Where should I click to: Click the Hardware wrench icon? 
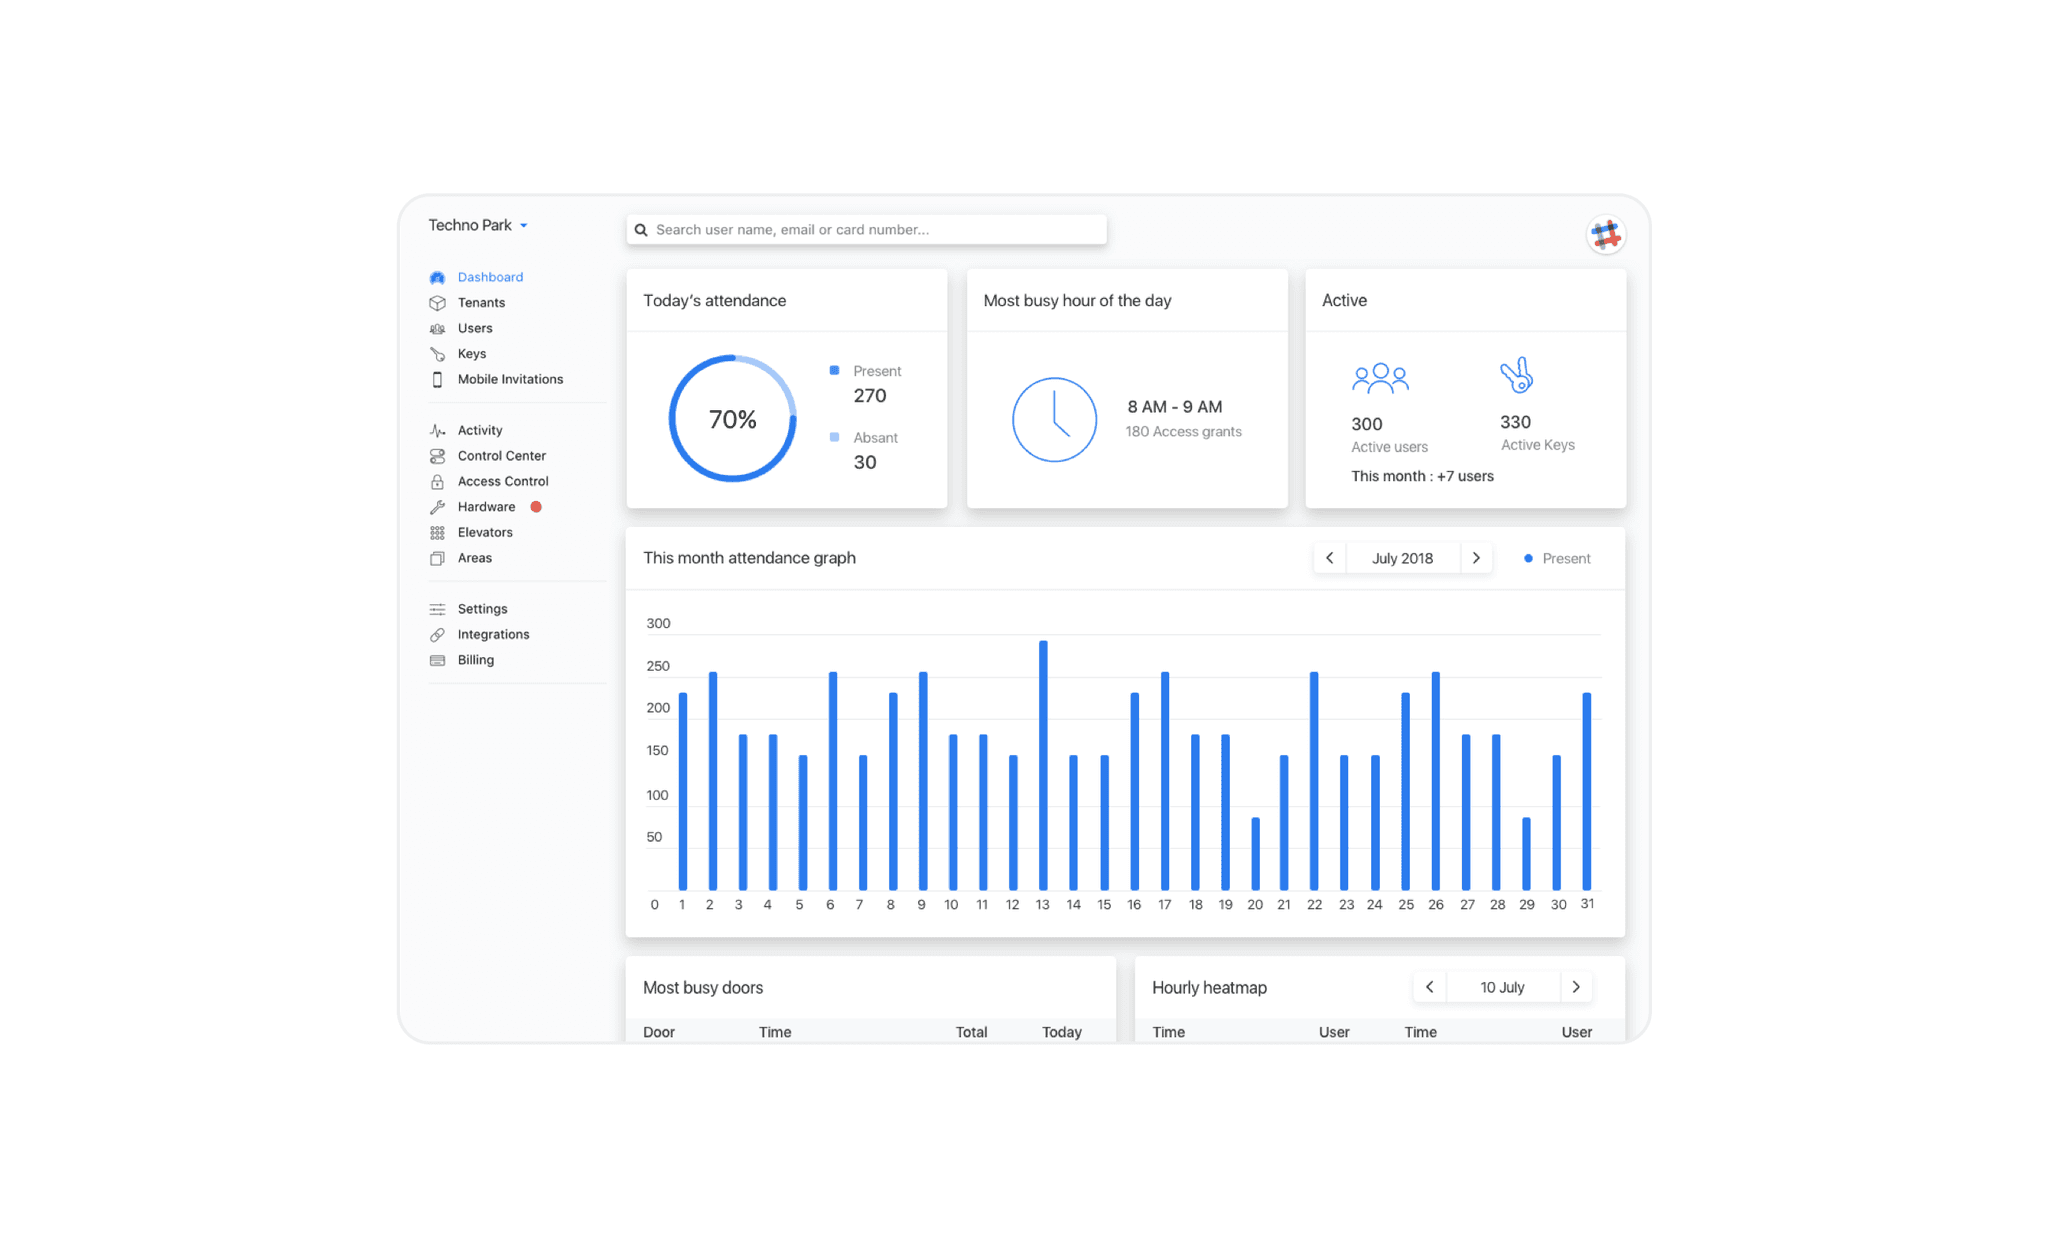[437, 507]
